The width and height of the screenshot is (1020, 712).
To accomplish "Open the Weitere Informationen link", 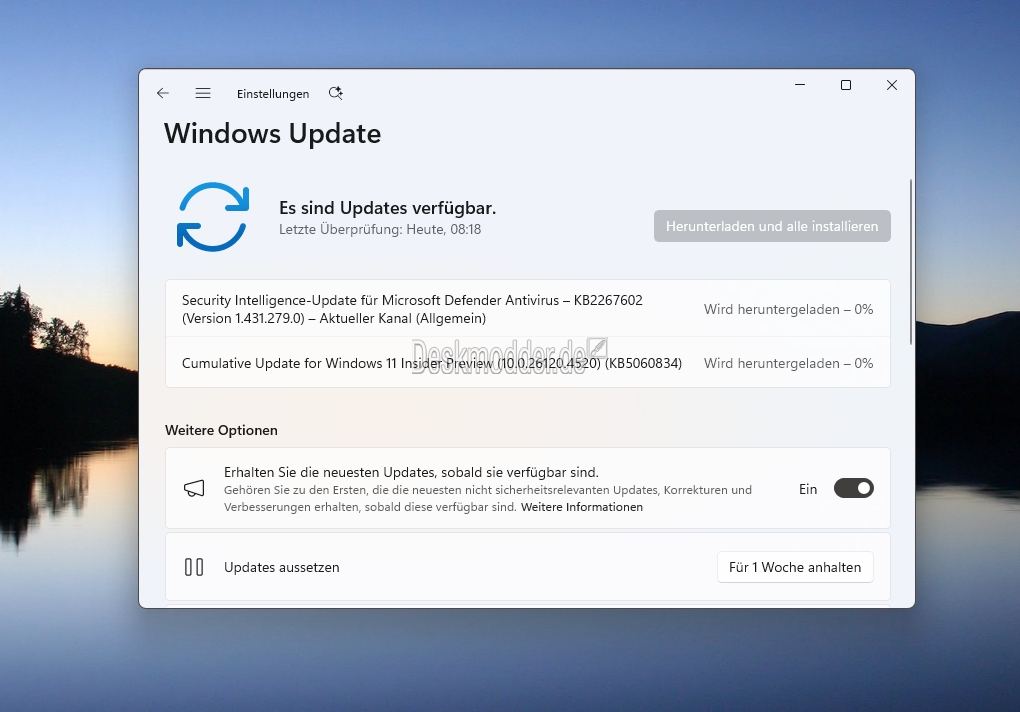I will pos(582,507).
